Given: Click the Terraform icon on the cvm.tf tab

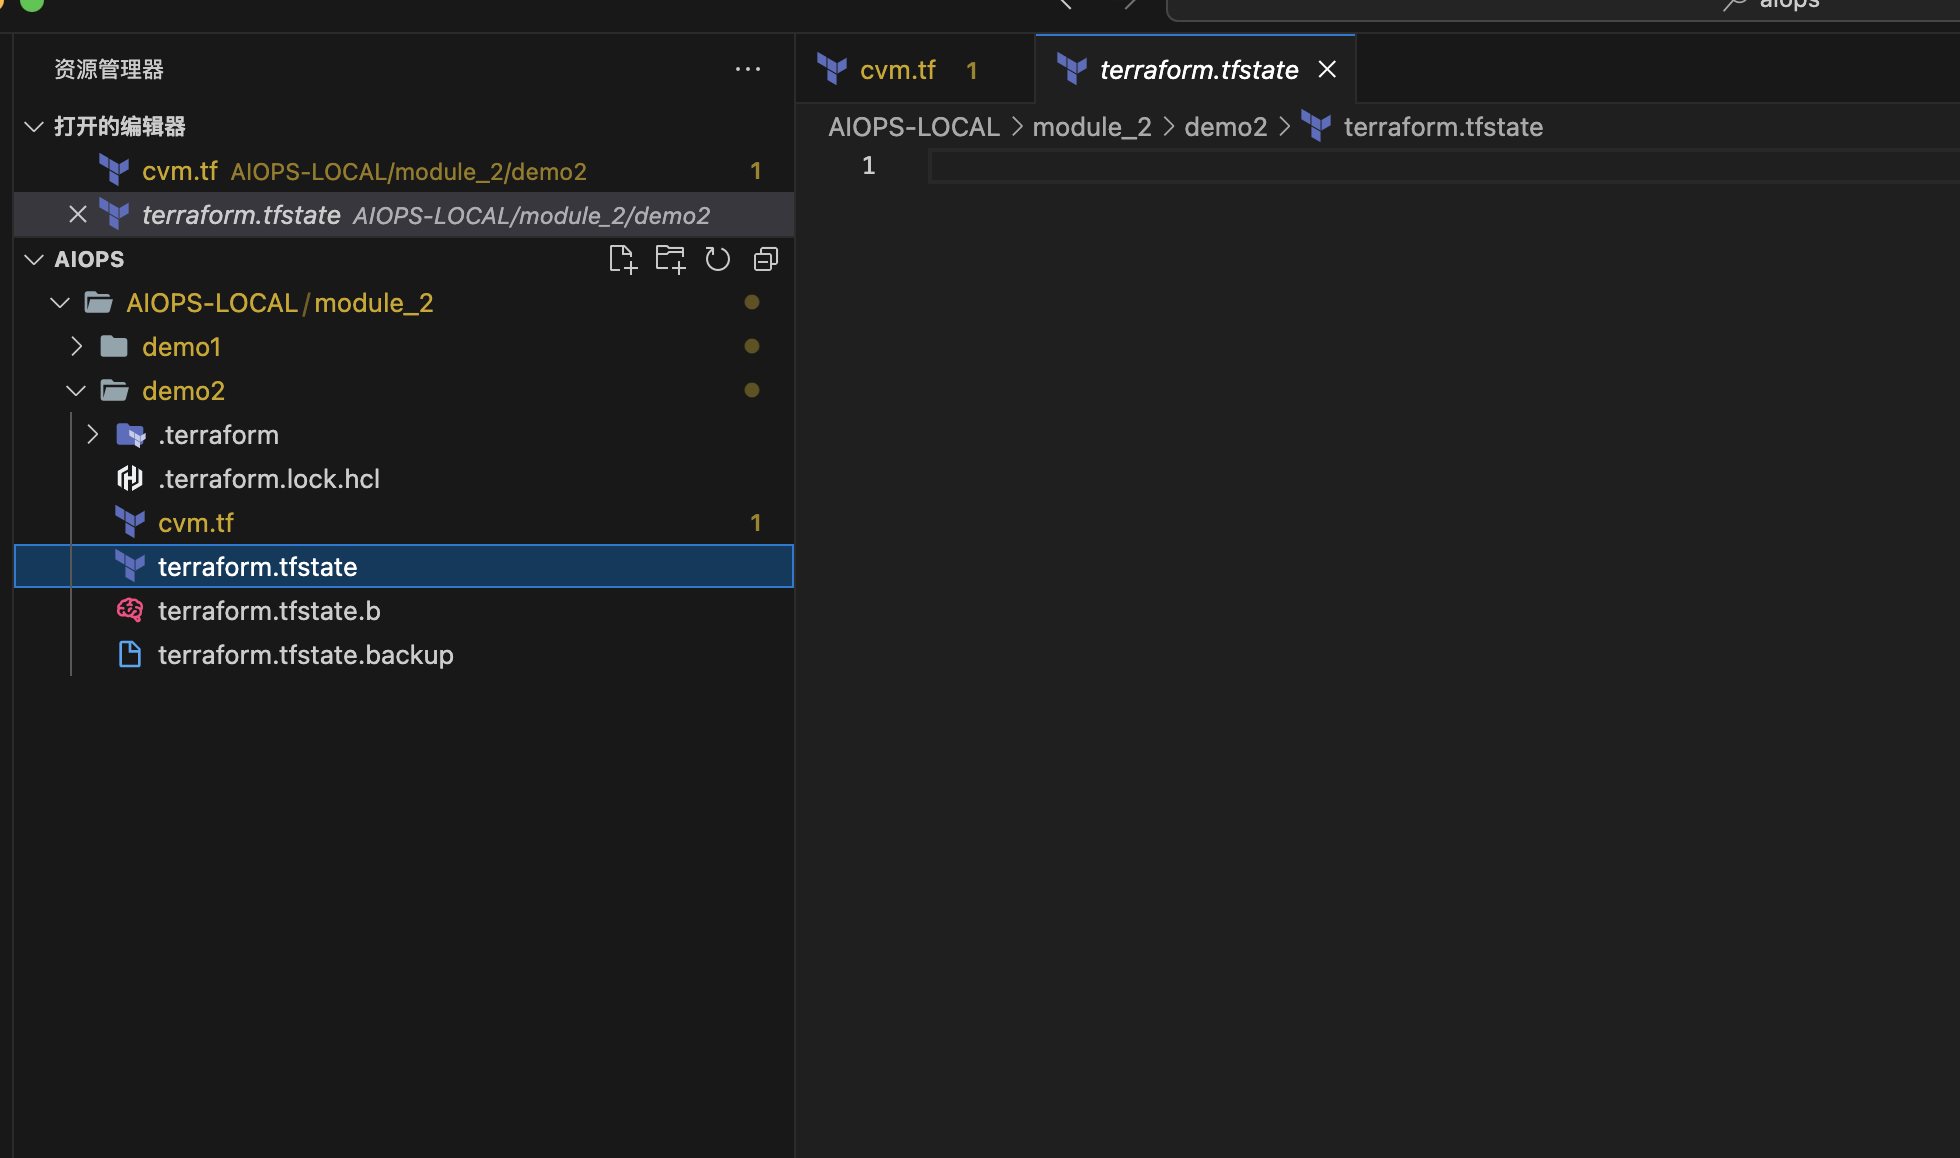Looking at the screenshot, I should (x=832, y=69).
